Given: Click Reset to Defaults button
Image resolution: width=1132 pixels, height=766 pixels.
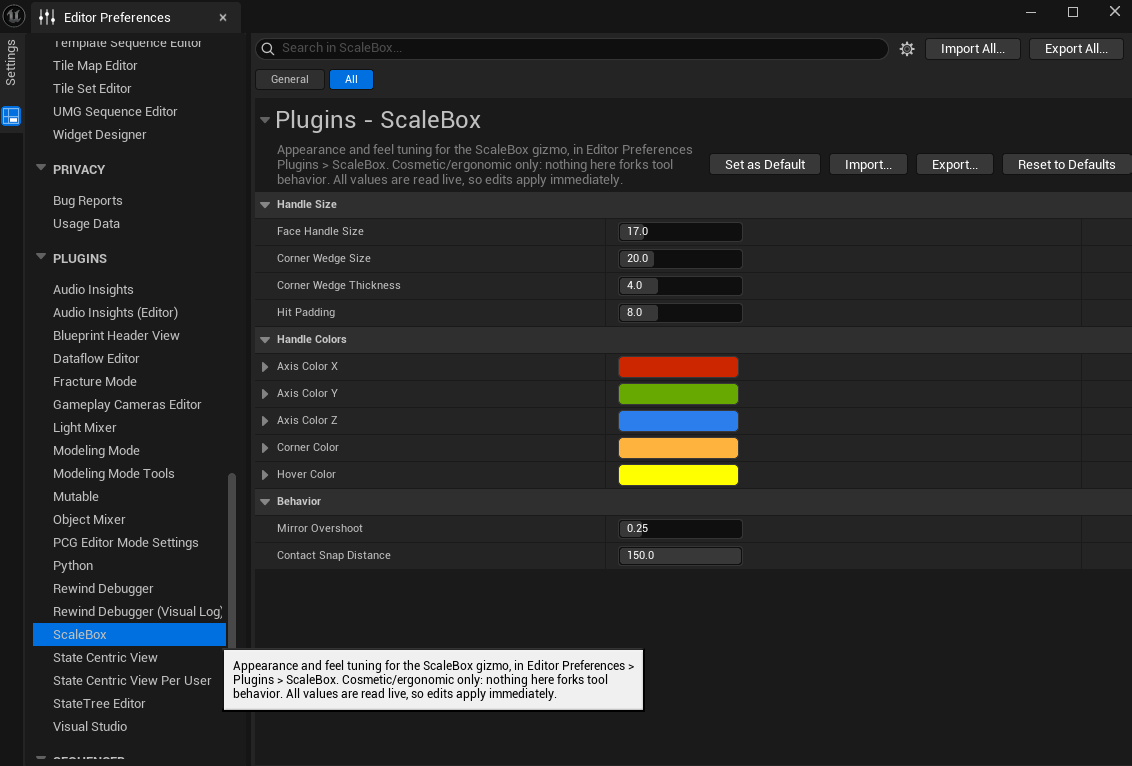Looking at the screenshot, I should coord(1066,165).
